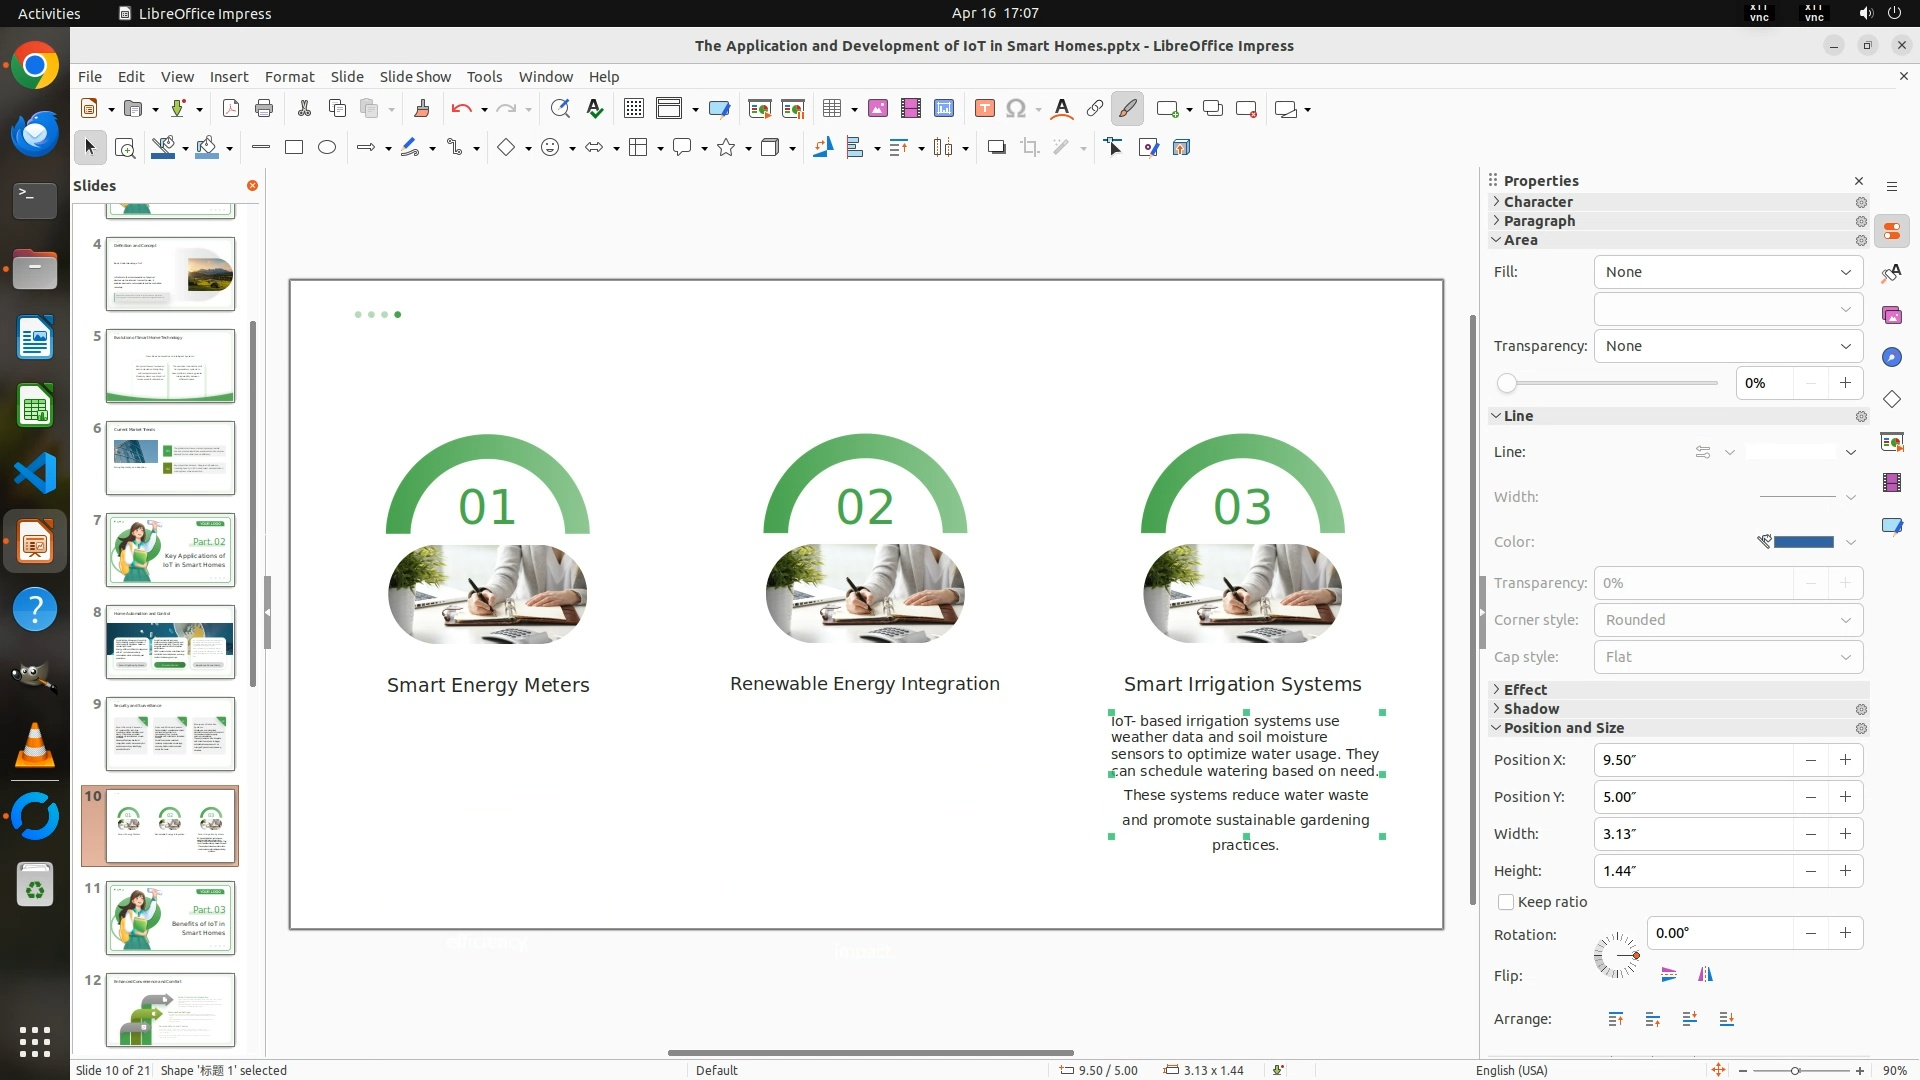The height and width of the screenshot is (1080, 1920).
Task: Select slide 8 thumbnail in panel
Action: pyautogui.click(x=170, y=642)
